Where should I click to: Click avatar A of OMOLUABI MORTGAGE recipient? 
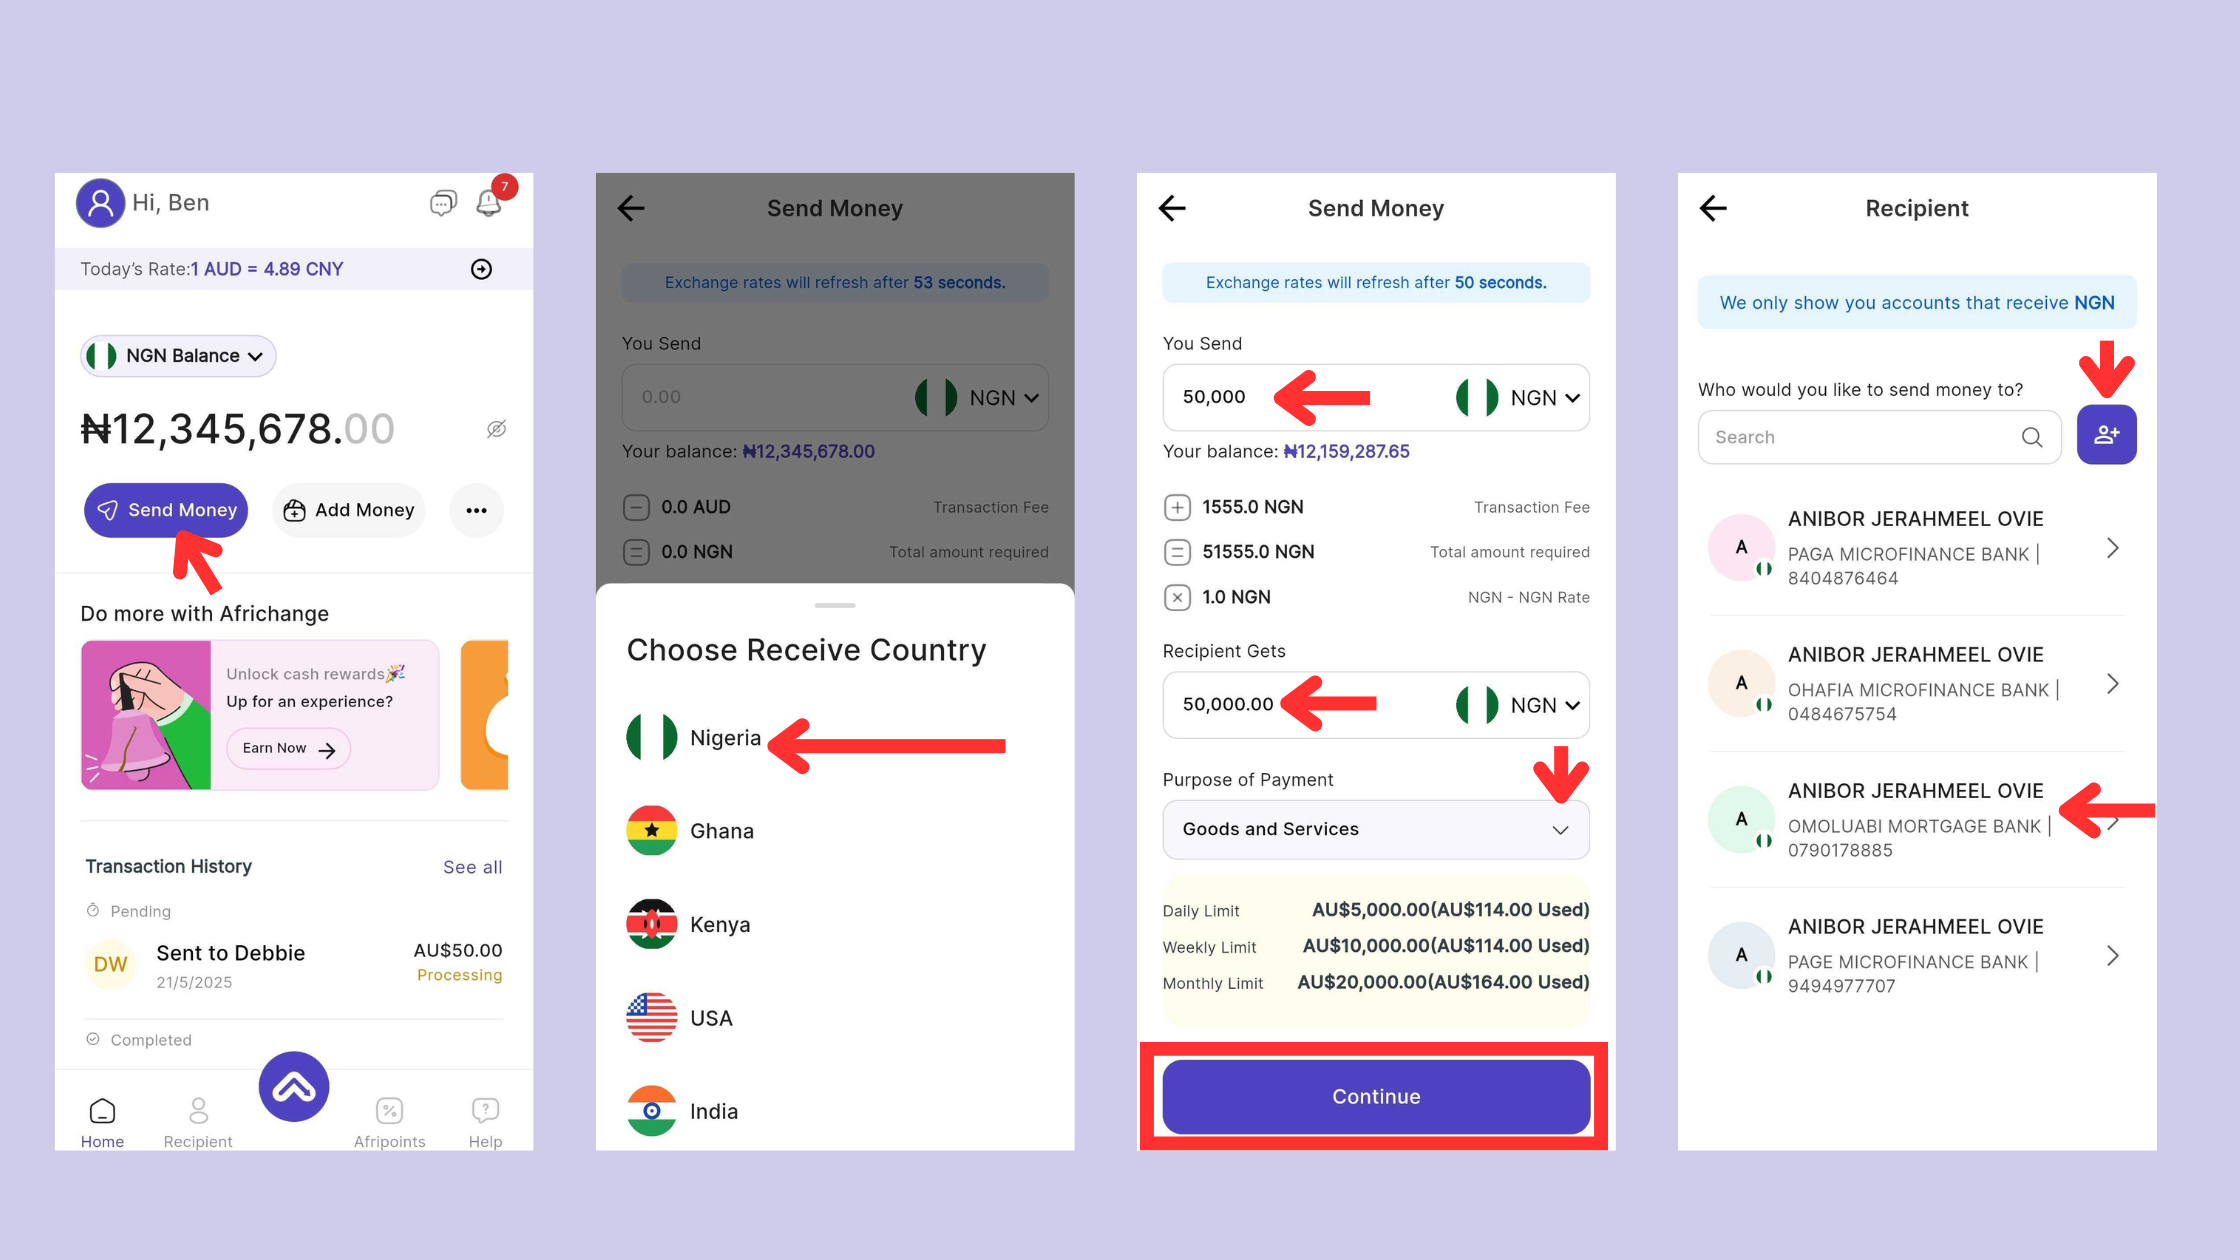[1741, 820]
